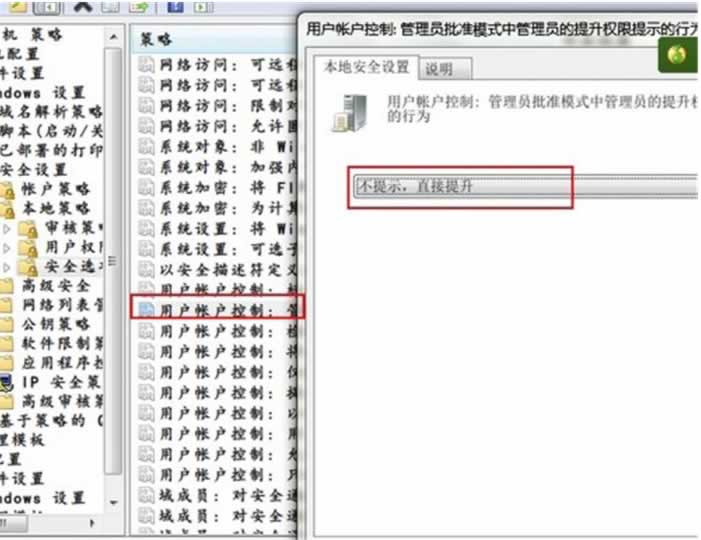Screen dimensions: 701x540
Task: Click the policy icon of 网络访问: 允许 row
Action: (x=146, y=127)
